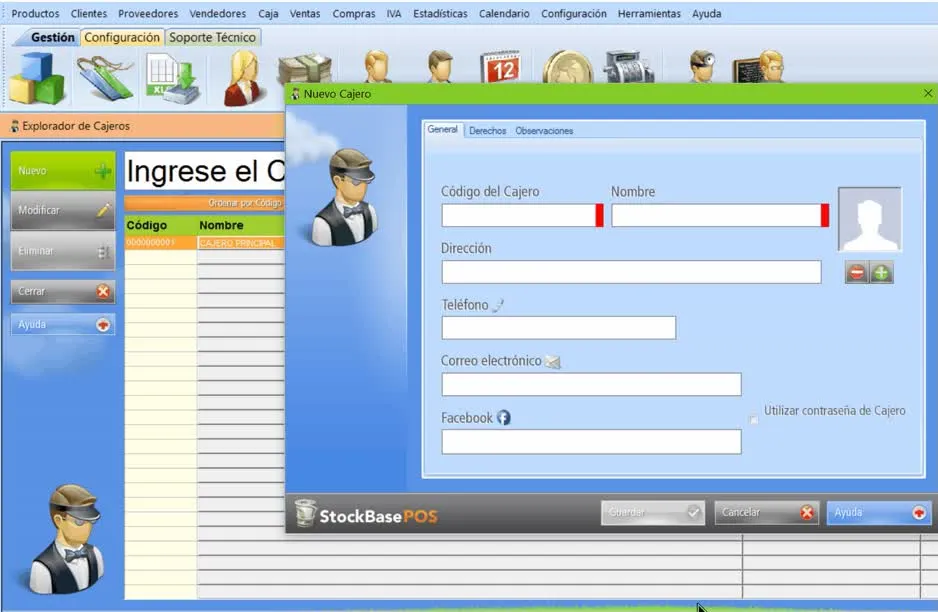Click the red minus remove photo icon

coord(857,273)
